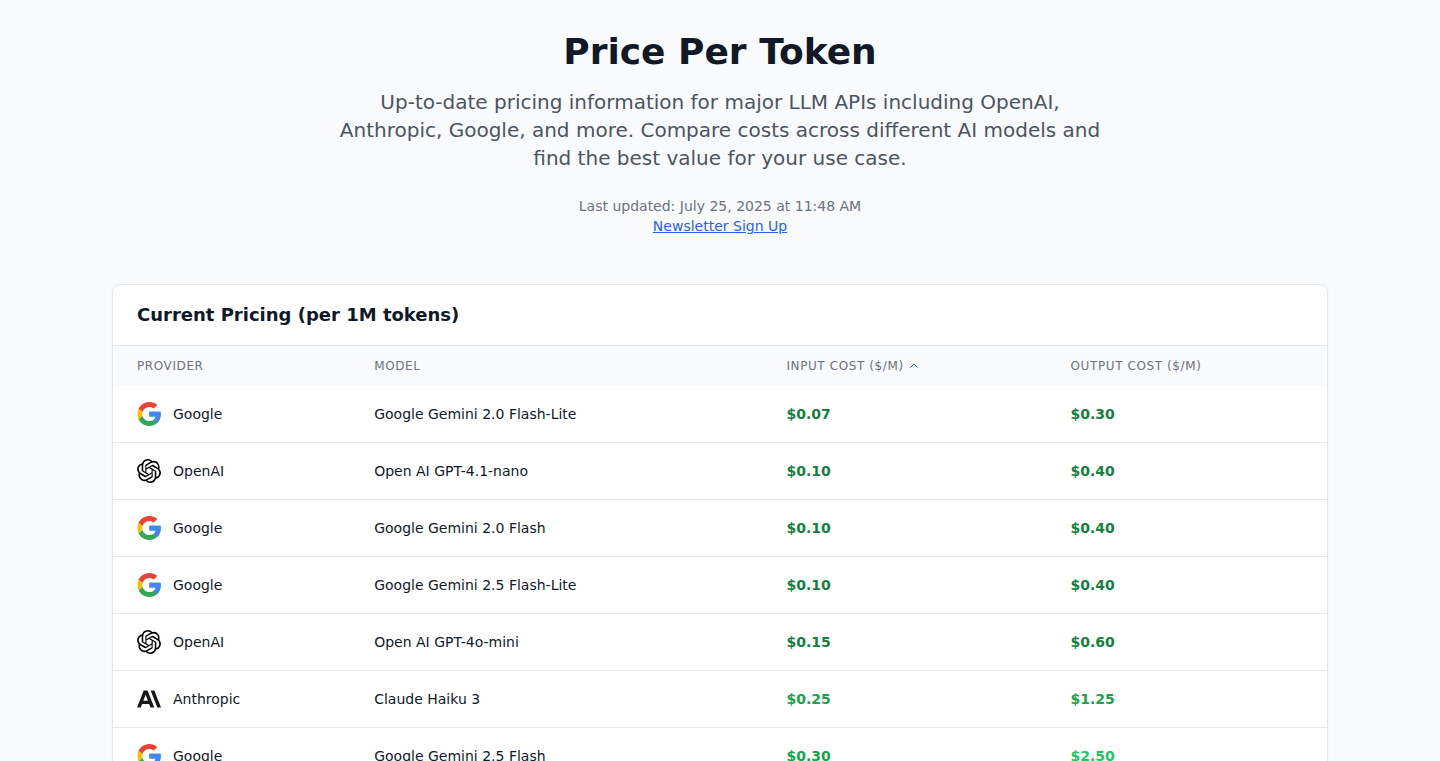The image size is (1440, 761).
Task: Sort by the Output Cost ($/M) header
Action: [1136, 366]
